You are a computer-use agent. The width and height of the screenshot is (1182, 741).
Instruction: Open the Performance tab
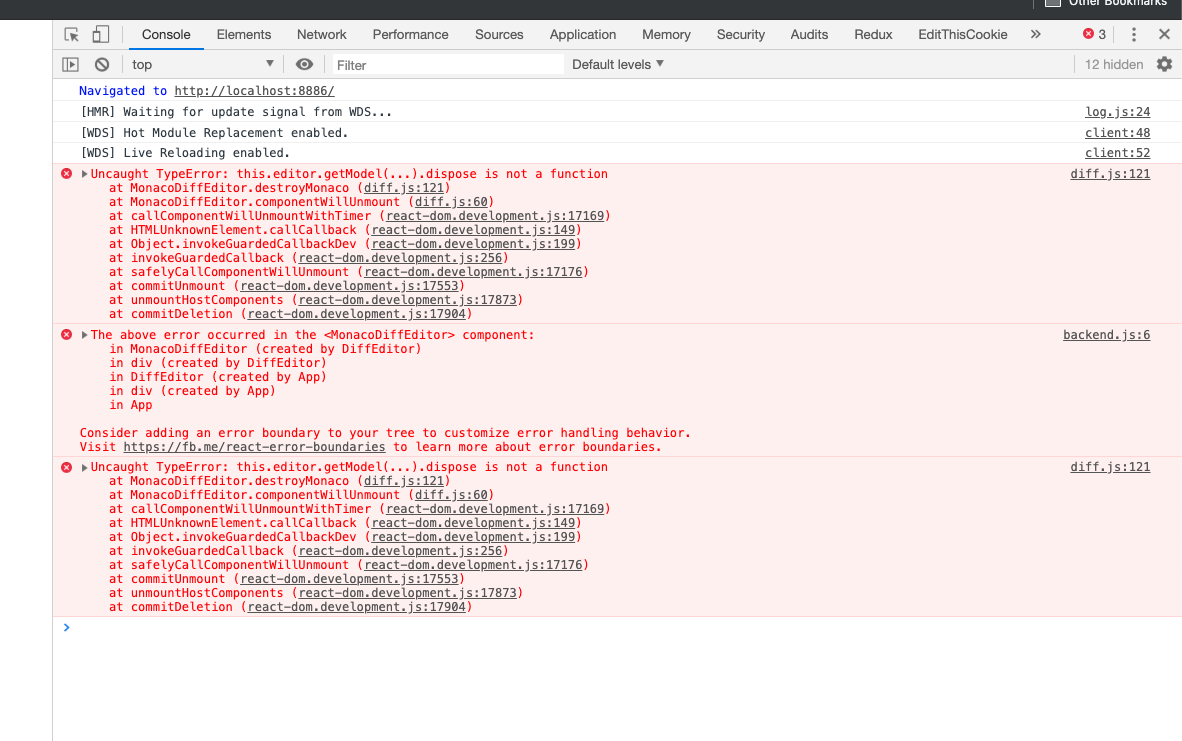(410, 35)
